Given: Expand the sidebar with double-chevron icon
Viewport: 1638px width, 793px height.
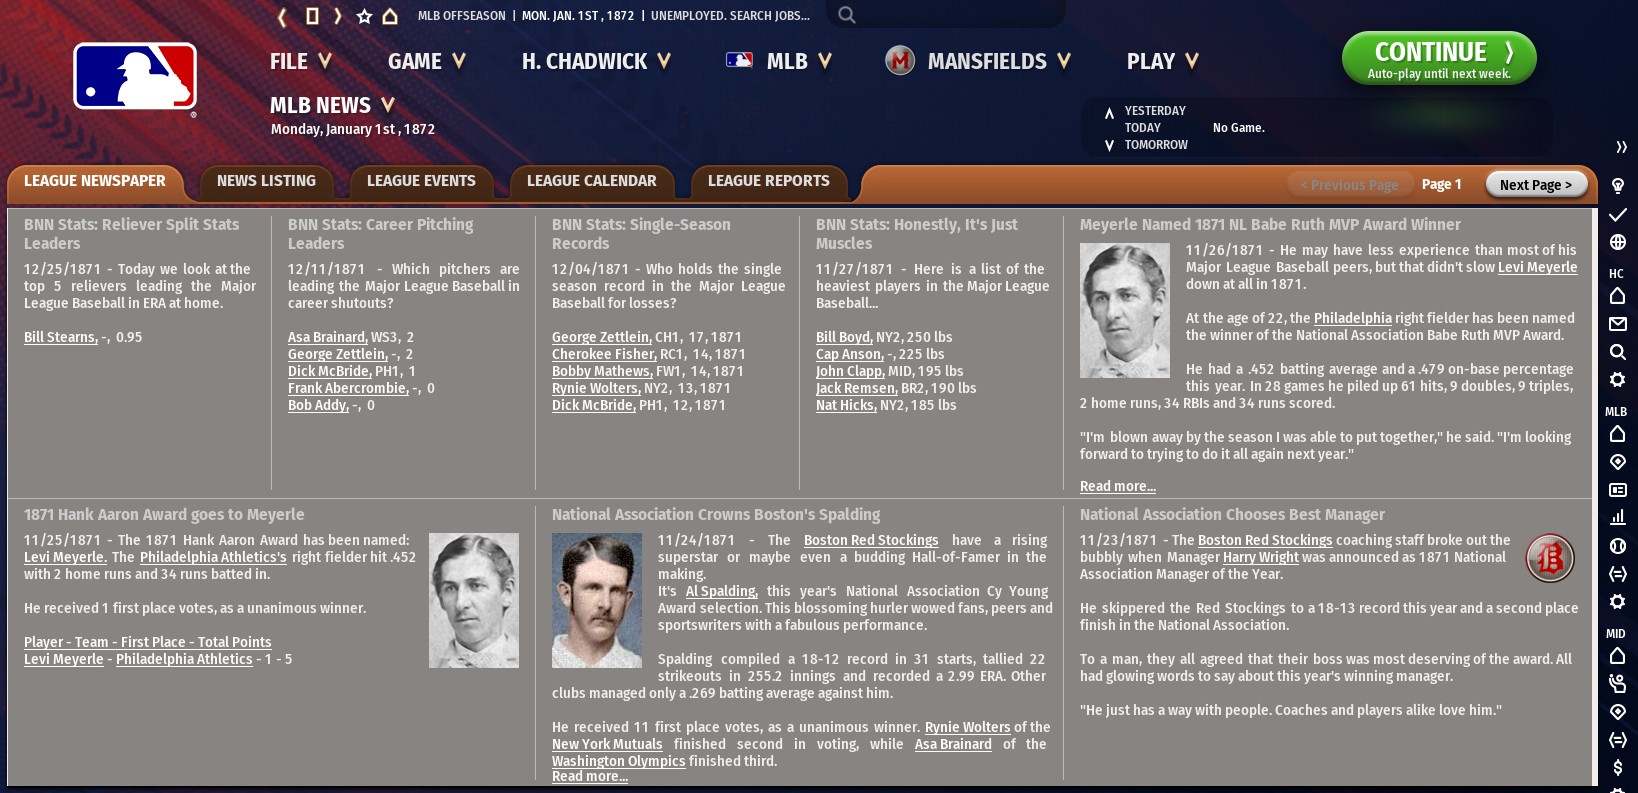Looking at the screenshot, I should point(1621,147).
